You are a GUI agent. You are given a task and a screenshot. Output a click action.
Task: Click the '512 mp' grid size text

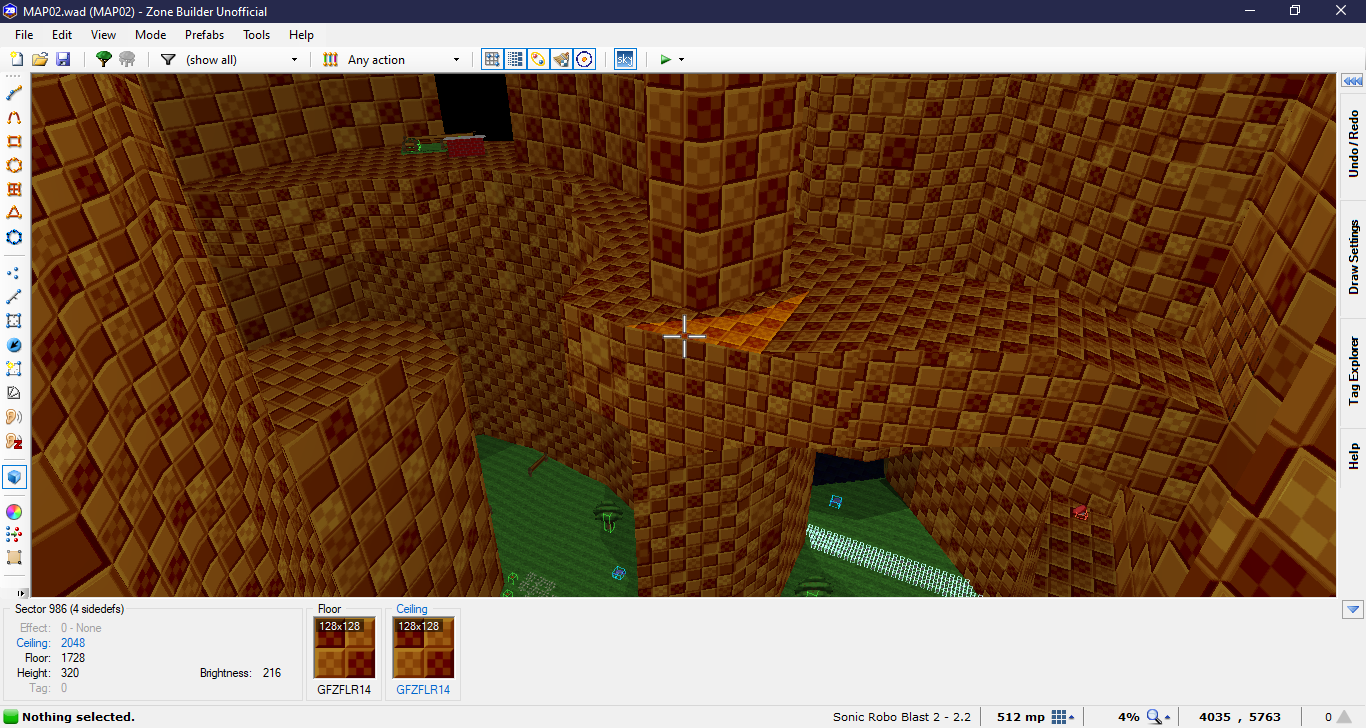(x=1021, y=717)
